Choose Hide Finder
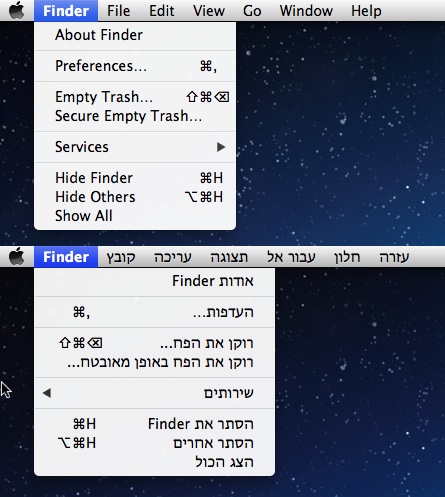The width and height of the screenshot is (445, 497). coord(135,178)
